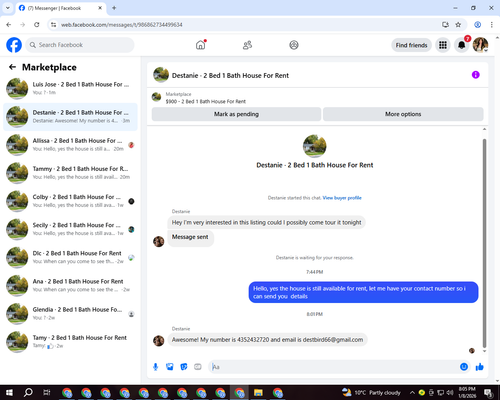
Task: Click the address bar URL
Action: click(122, 25)
